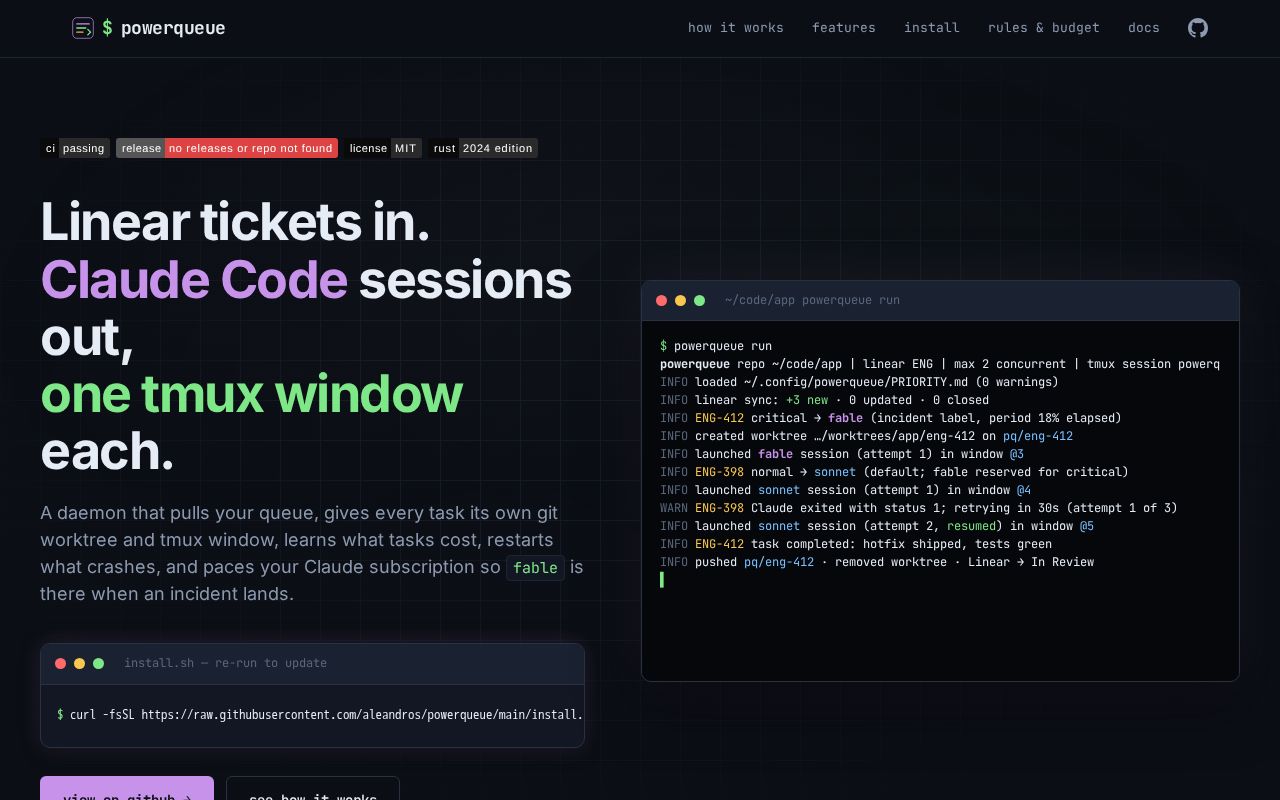Click the 'task completed: hotfix shipped' log line

(x=856, y=544)
